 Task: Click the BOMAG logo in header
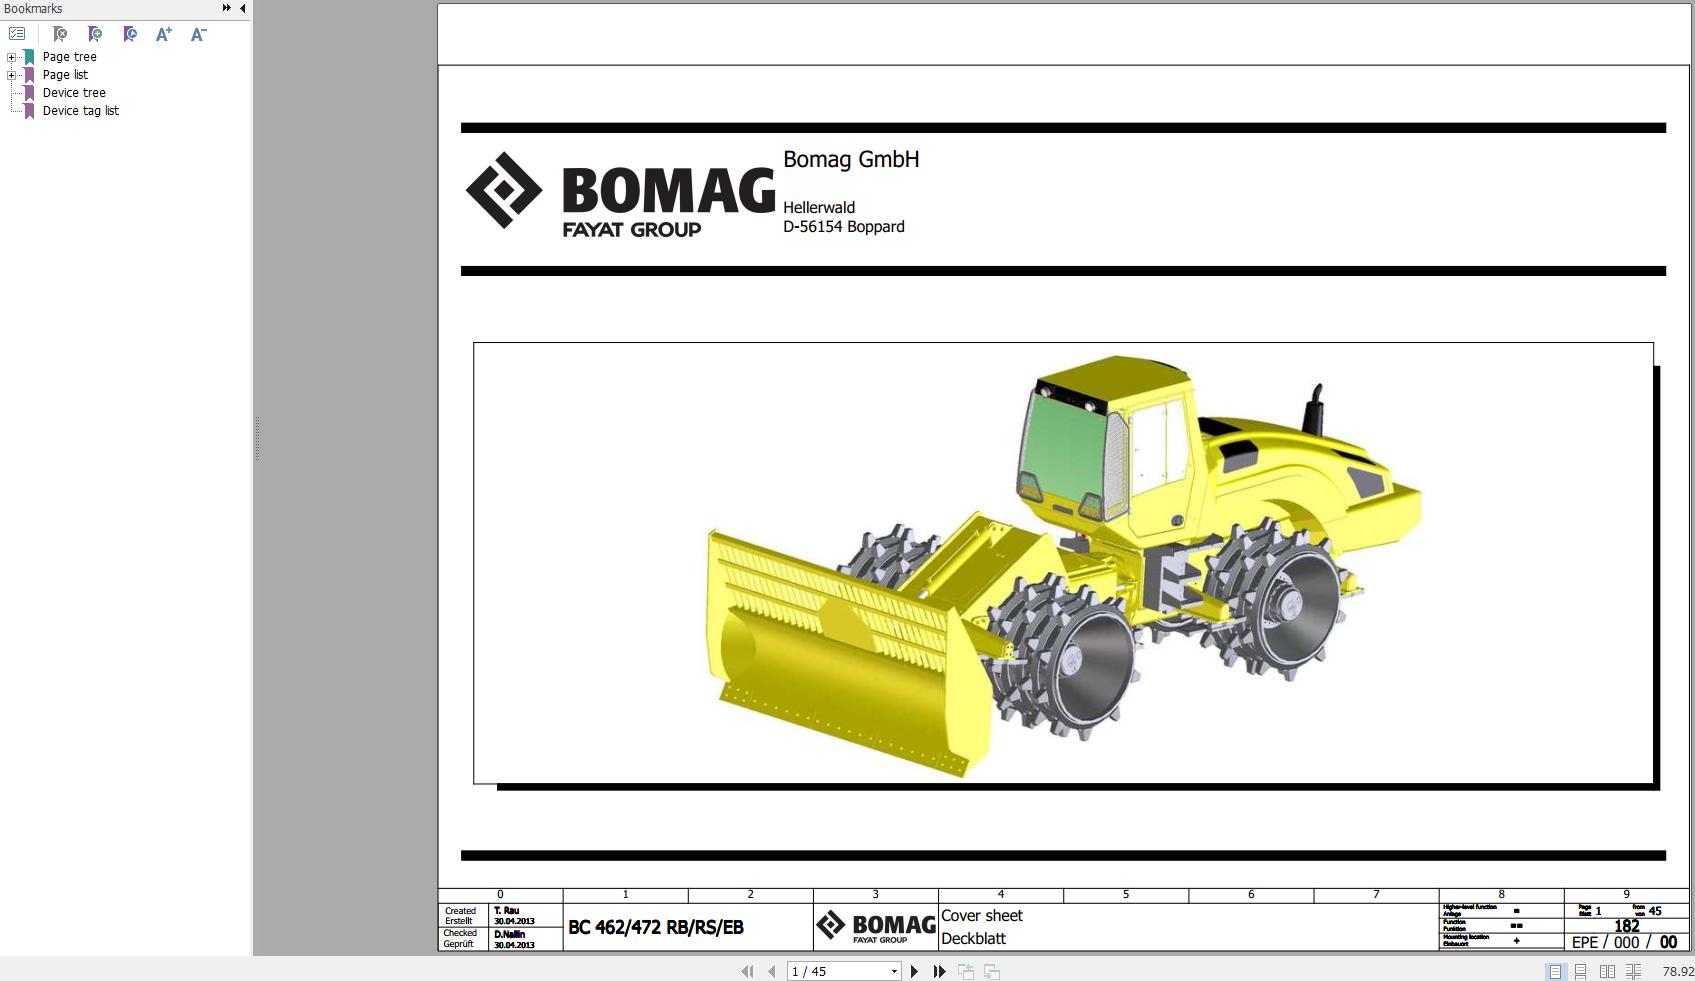click(x=620, y=195)
